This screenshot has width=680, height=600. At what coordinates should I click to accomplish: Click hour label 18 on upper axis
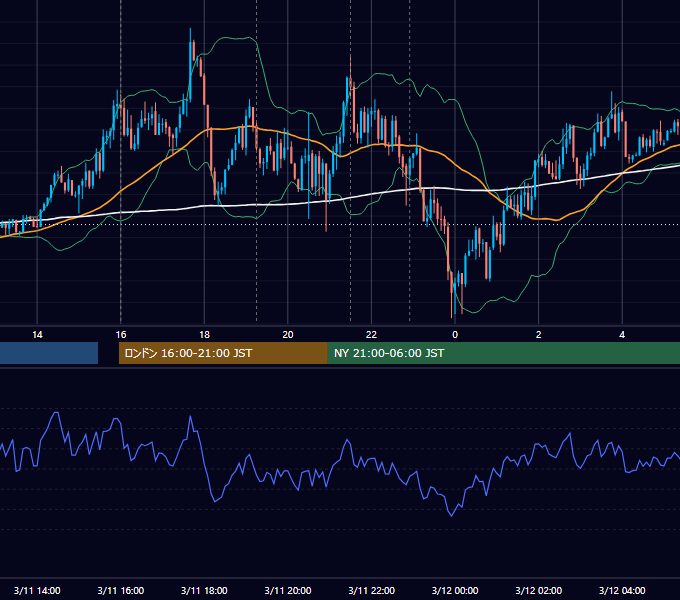(x=204, y=335)
